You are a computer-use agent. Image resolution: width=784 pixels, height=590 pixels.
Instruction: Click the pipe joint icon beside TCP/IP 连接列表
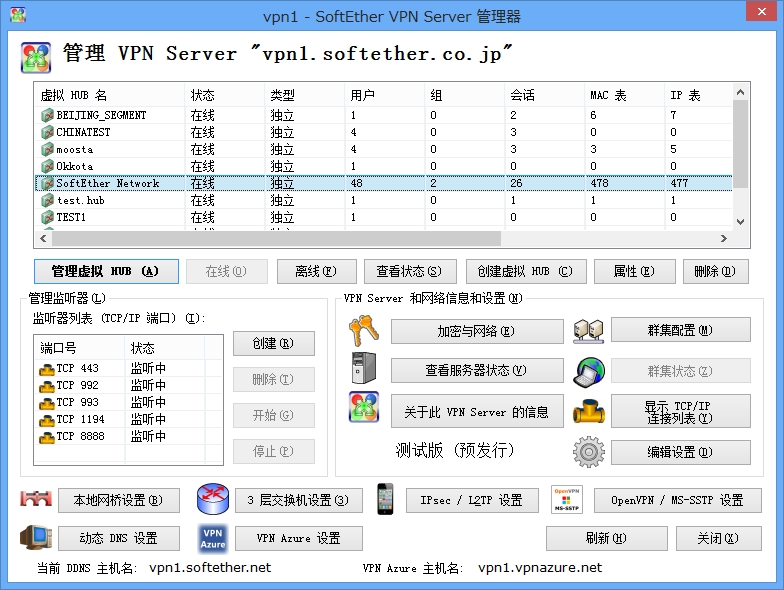click(588, 411)
